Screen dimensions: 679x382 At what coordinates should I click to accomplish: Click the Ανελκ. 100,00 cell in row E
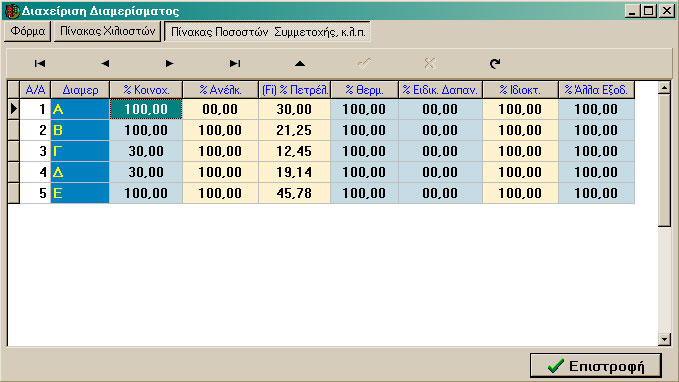click(x=220, y=193)
